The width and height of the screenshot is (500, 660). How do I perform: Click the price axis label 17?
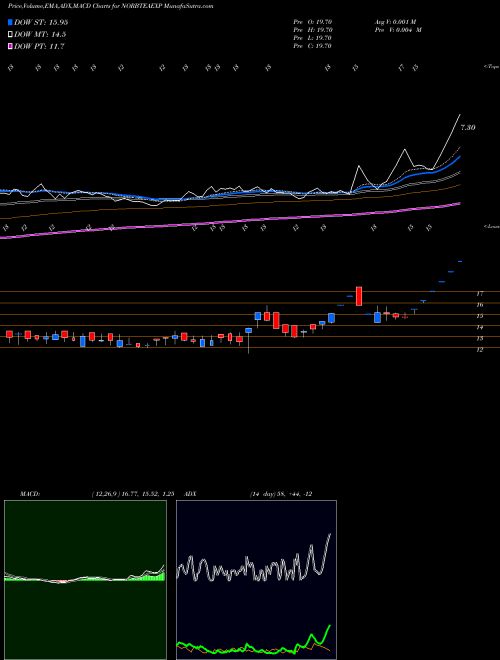pos(480,293)
